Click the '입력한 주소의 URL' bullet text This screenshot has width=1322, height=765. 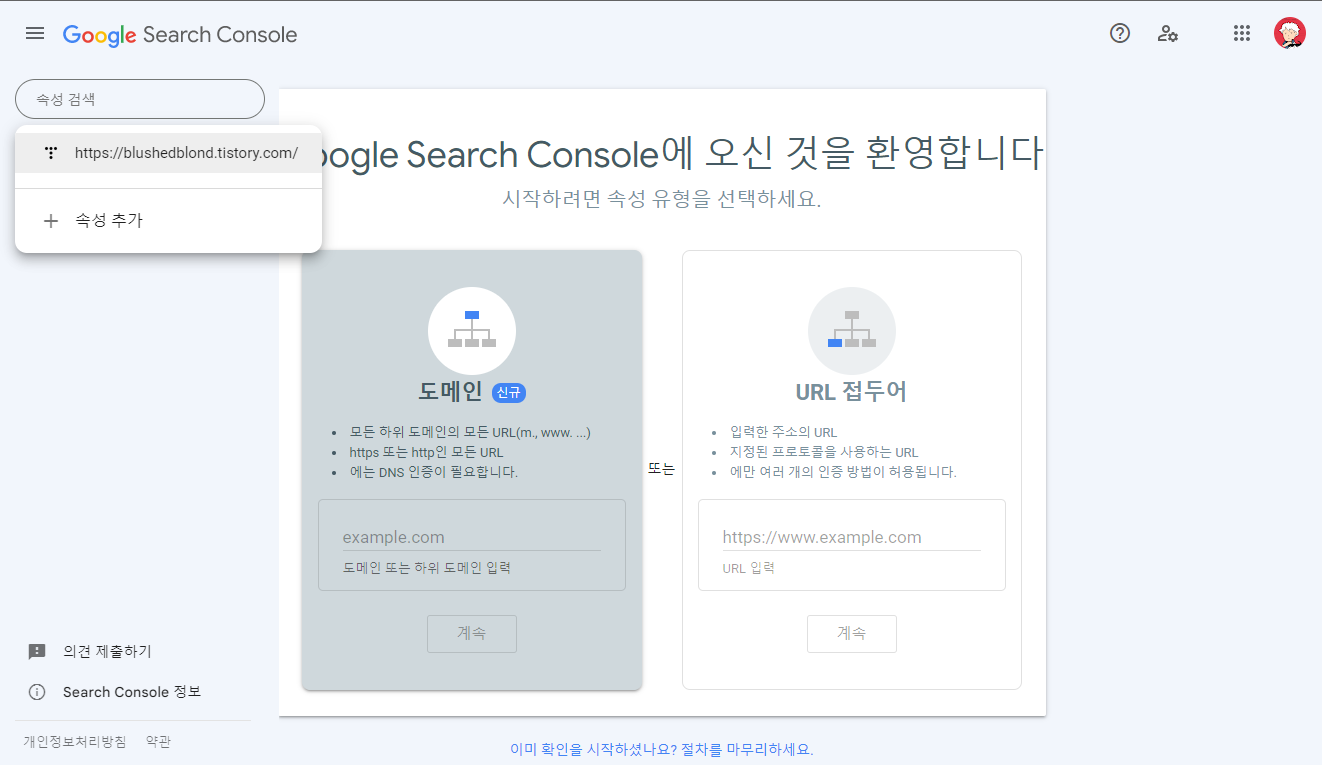[x=784, y=432]
